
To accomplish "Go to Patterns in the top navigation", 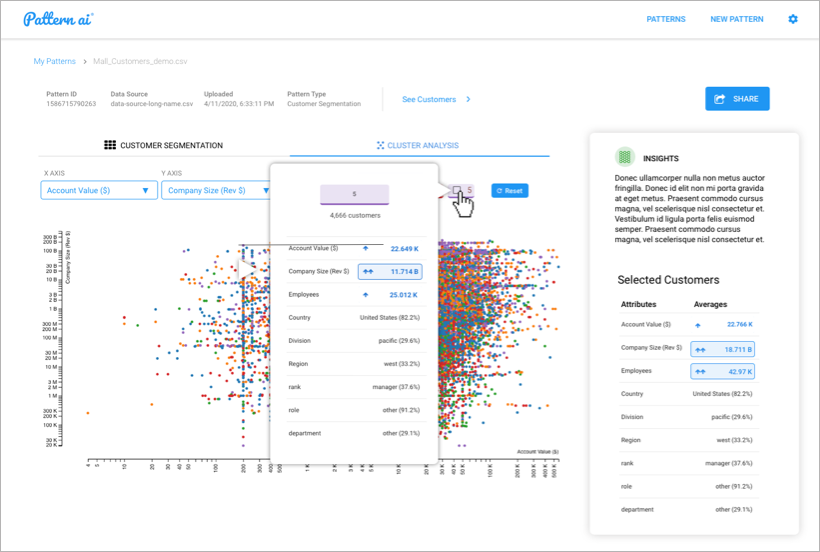I will pos(666,19).
